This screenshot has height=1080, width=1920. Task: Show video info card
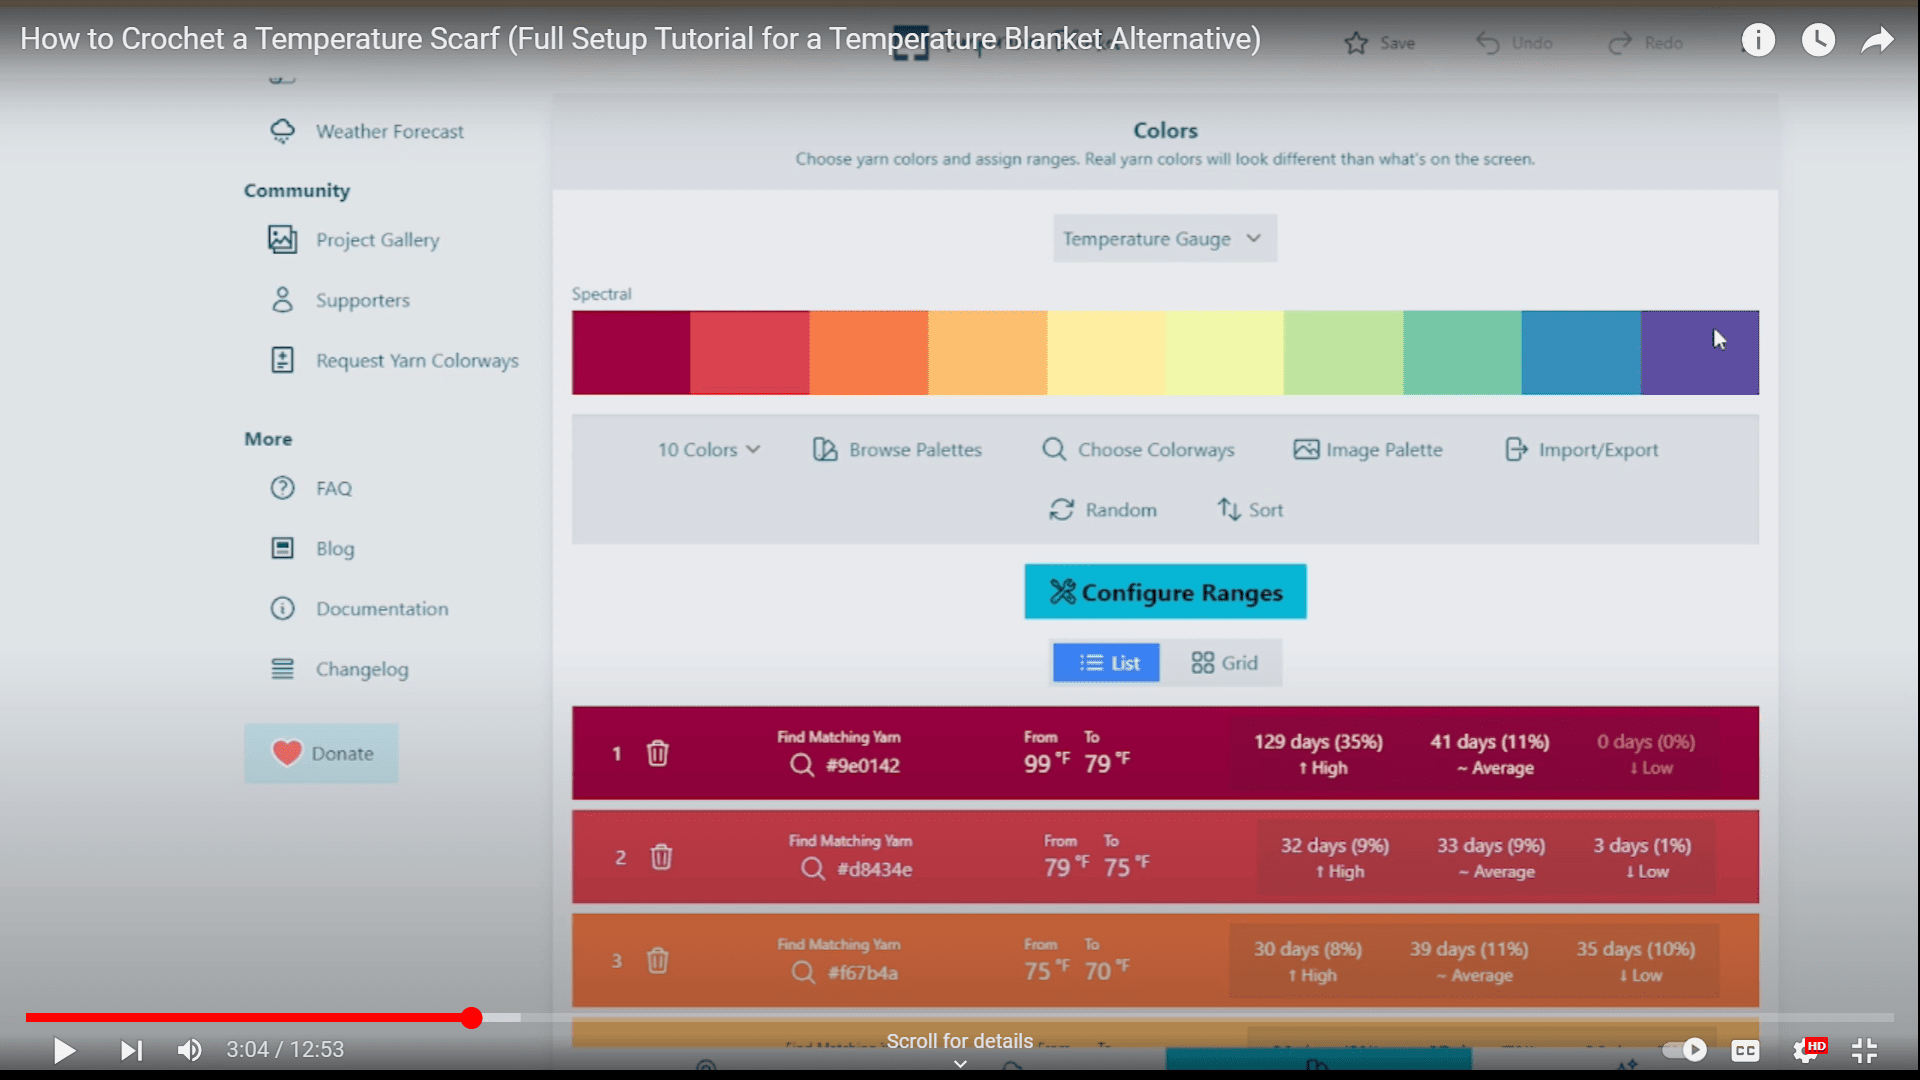[1758, 40]
